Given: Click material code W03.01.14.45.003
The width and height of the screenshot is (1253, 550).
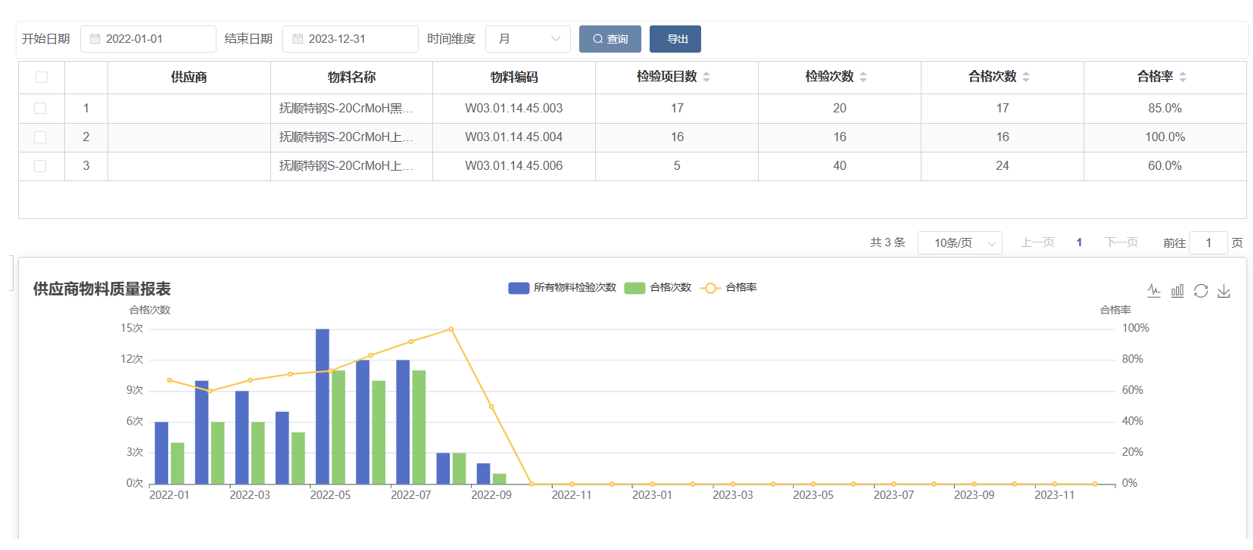Looking at the screenshot, I should tap(514, 108).
